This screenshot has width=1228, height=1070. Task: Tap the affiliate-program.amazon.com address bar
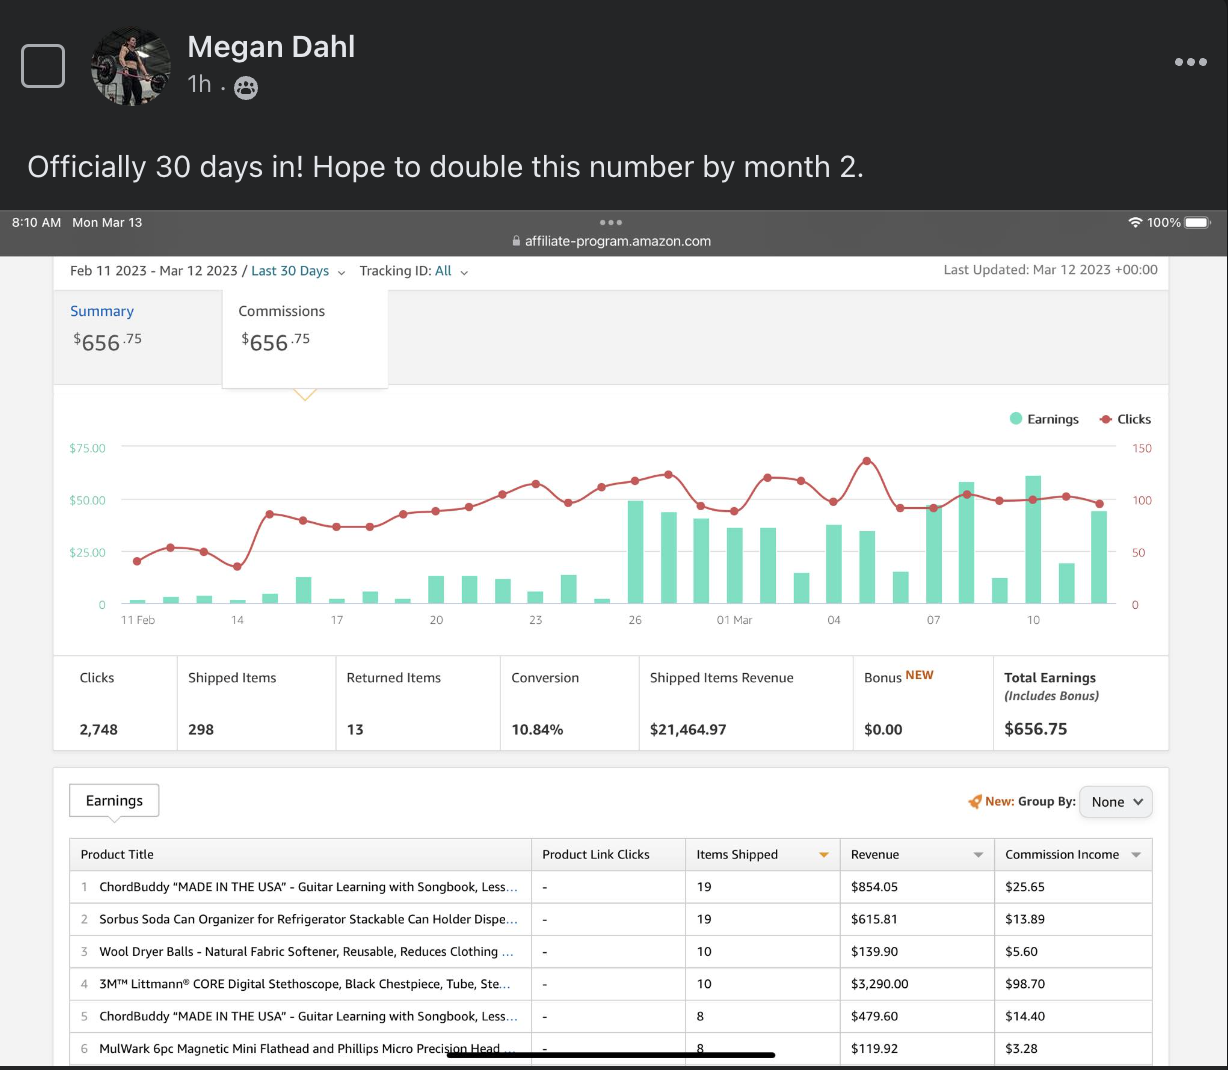[611, 241]
